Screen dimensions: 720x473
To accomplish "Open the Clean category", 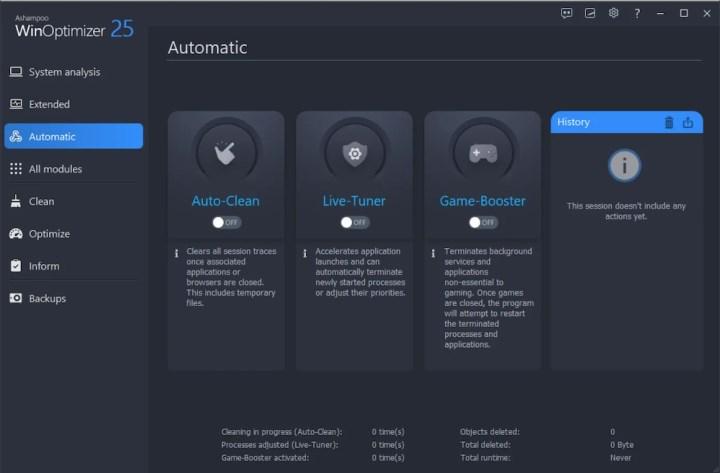I will pos(73,201).
